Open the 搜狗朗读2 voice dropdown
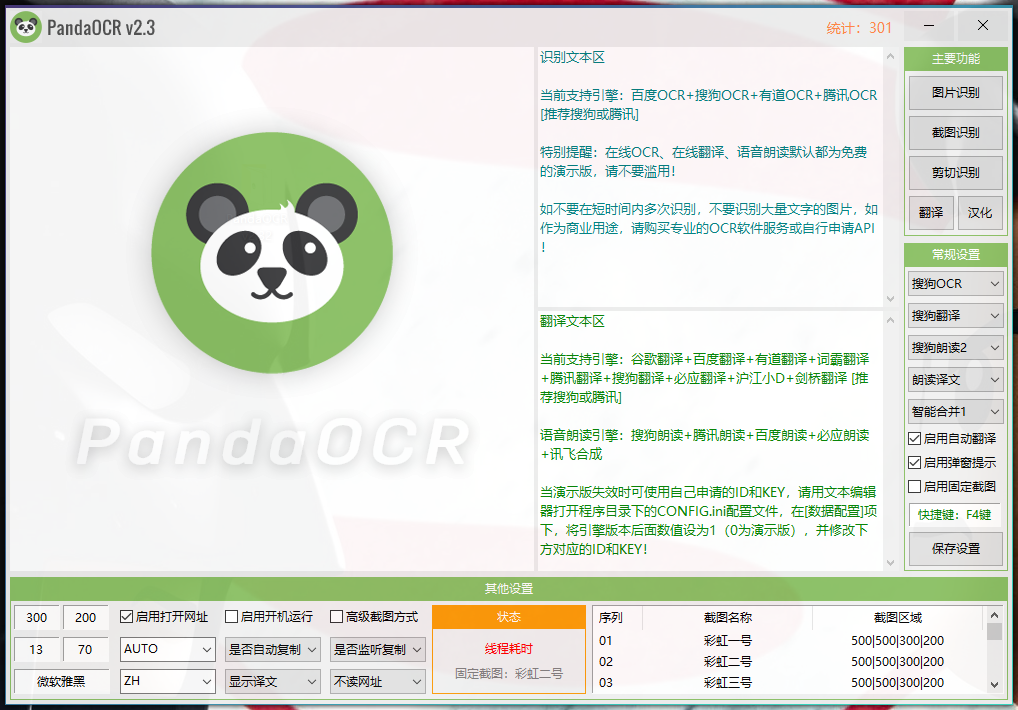Screen dimensions: 1018x710 click(955, 347)
